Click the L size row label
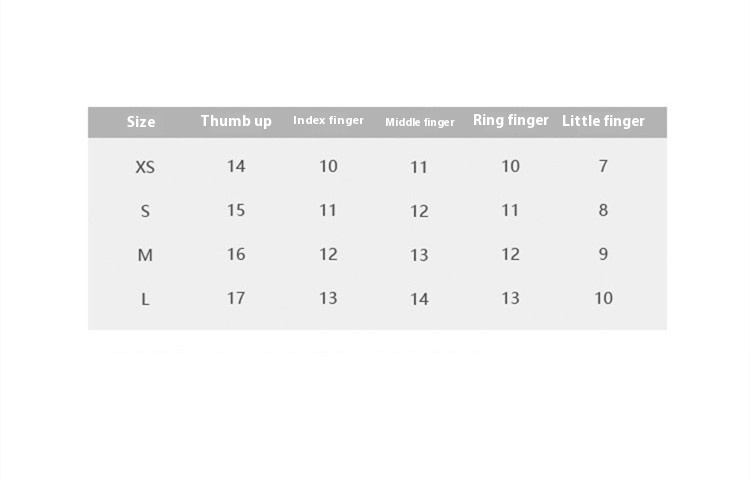This screenshot has width=750, height=484. point(145,299)
